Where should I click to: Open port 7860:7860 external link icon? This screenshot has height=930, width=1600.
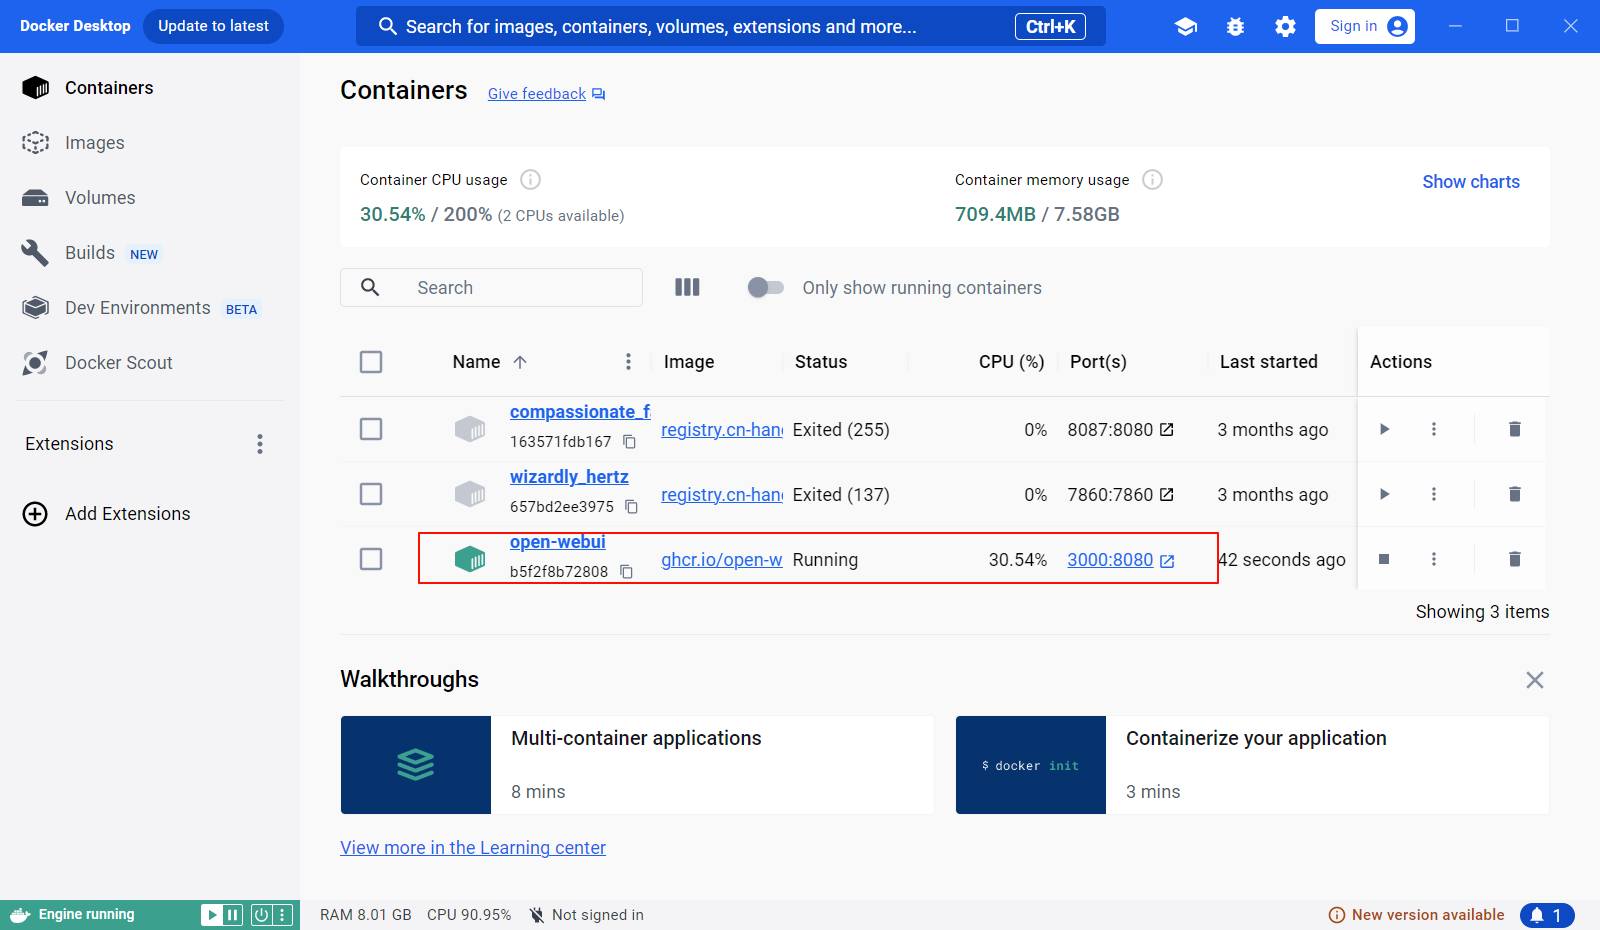pyautogui.click(x=1167, y=495)
